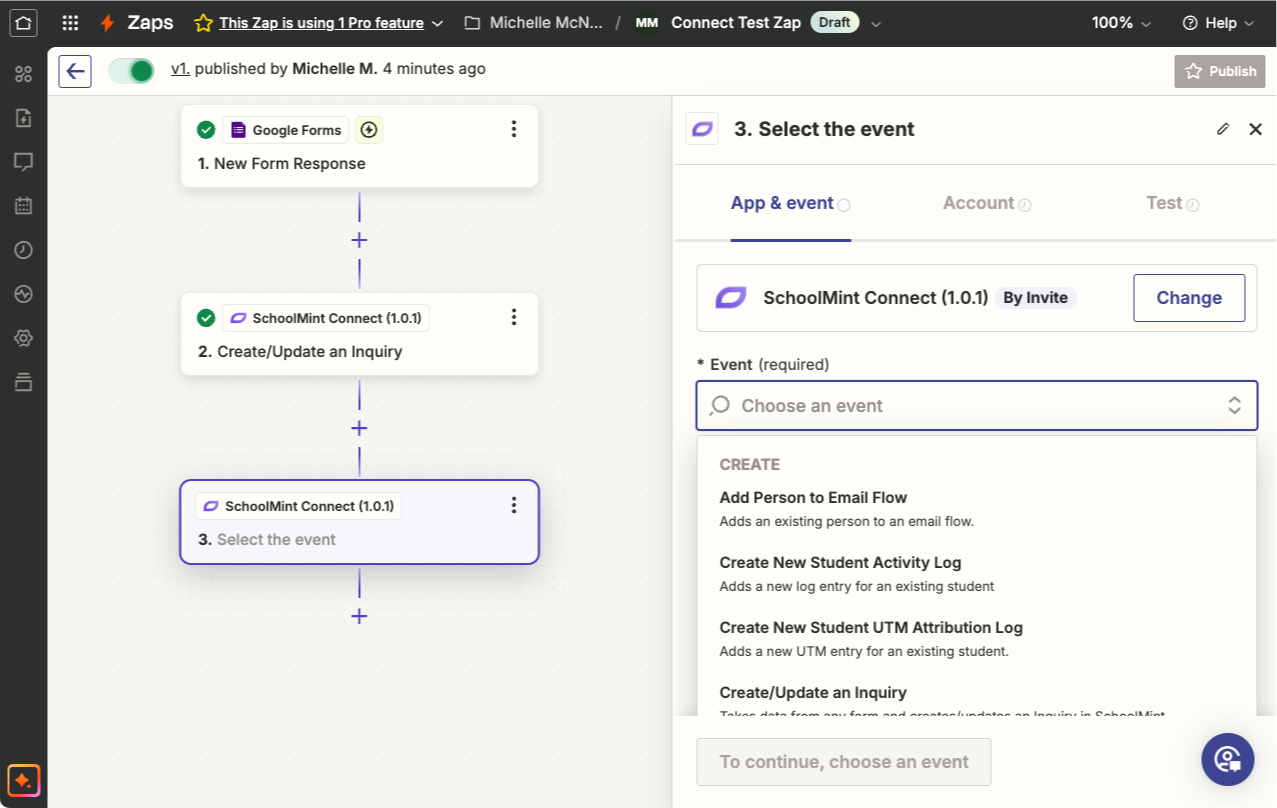Select step 1 New Form Response card

tap(359, 146)
